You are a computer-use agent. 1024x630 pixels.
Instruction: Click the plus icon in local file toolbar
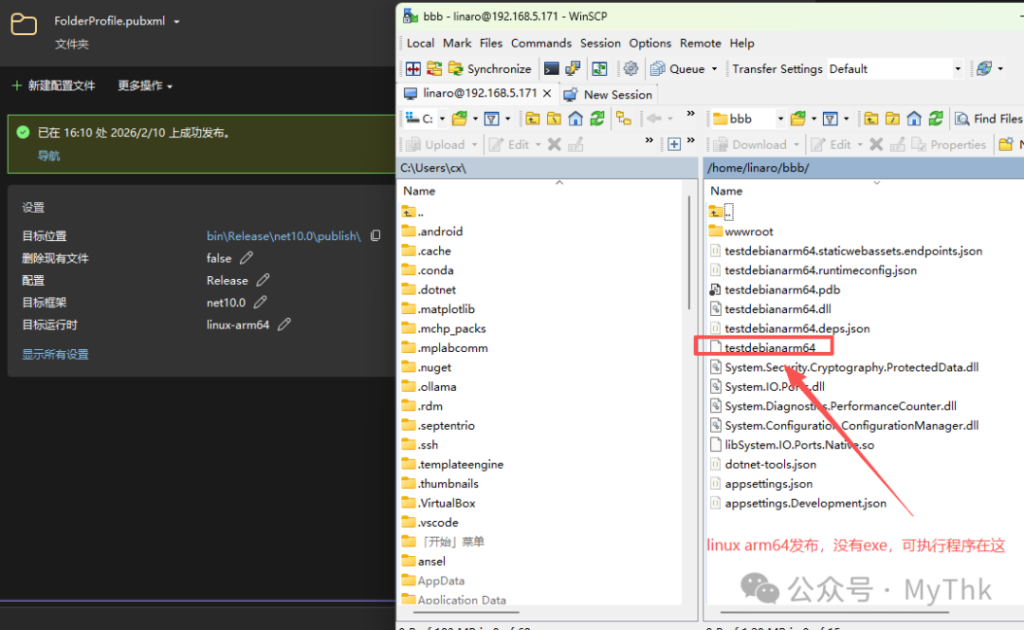tap(674, 144)
